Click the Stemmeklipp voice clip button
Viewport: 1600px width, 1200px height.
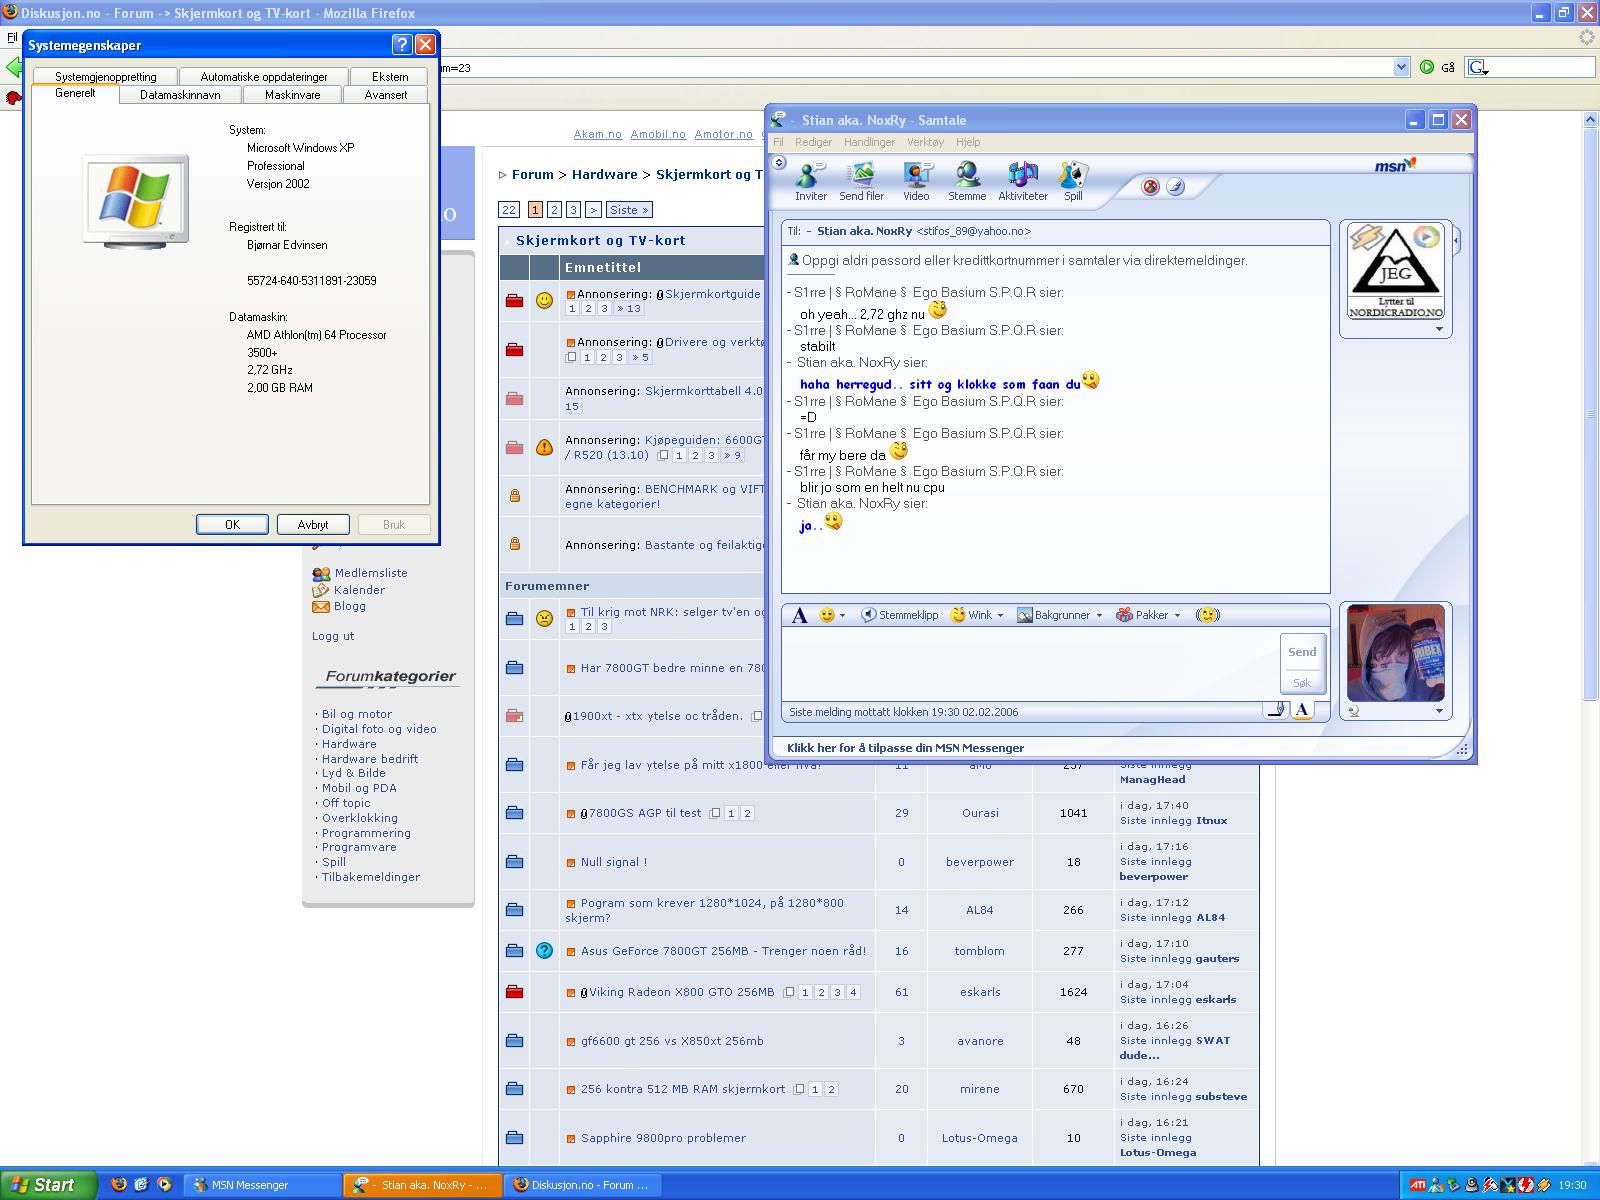pos(900,615)
